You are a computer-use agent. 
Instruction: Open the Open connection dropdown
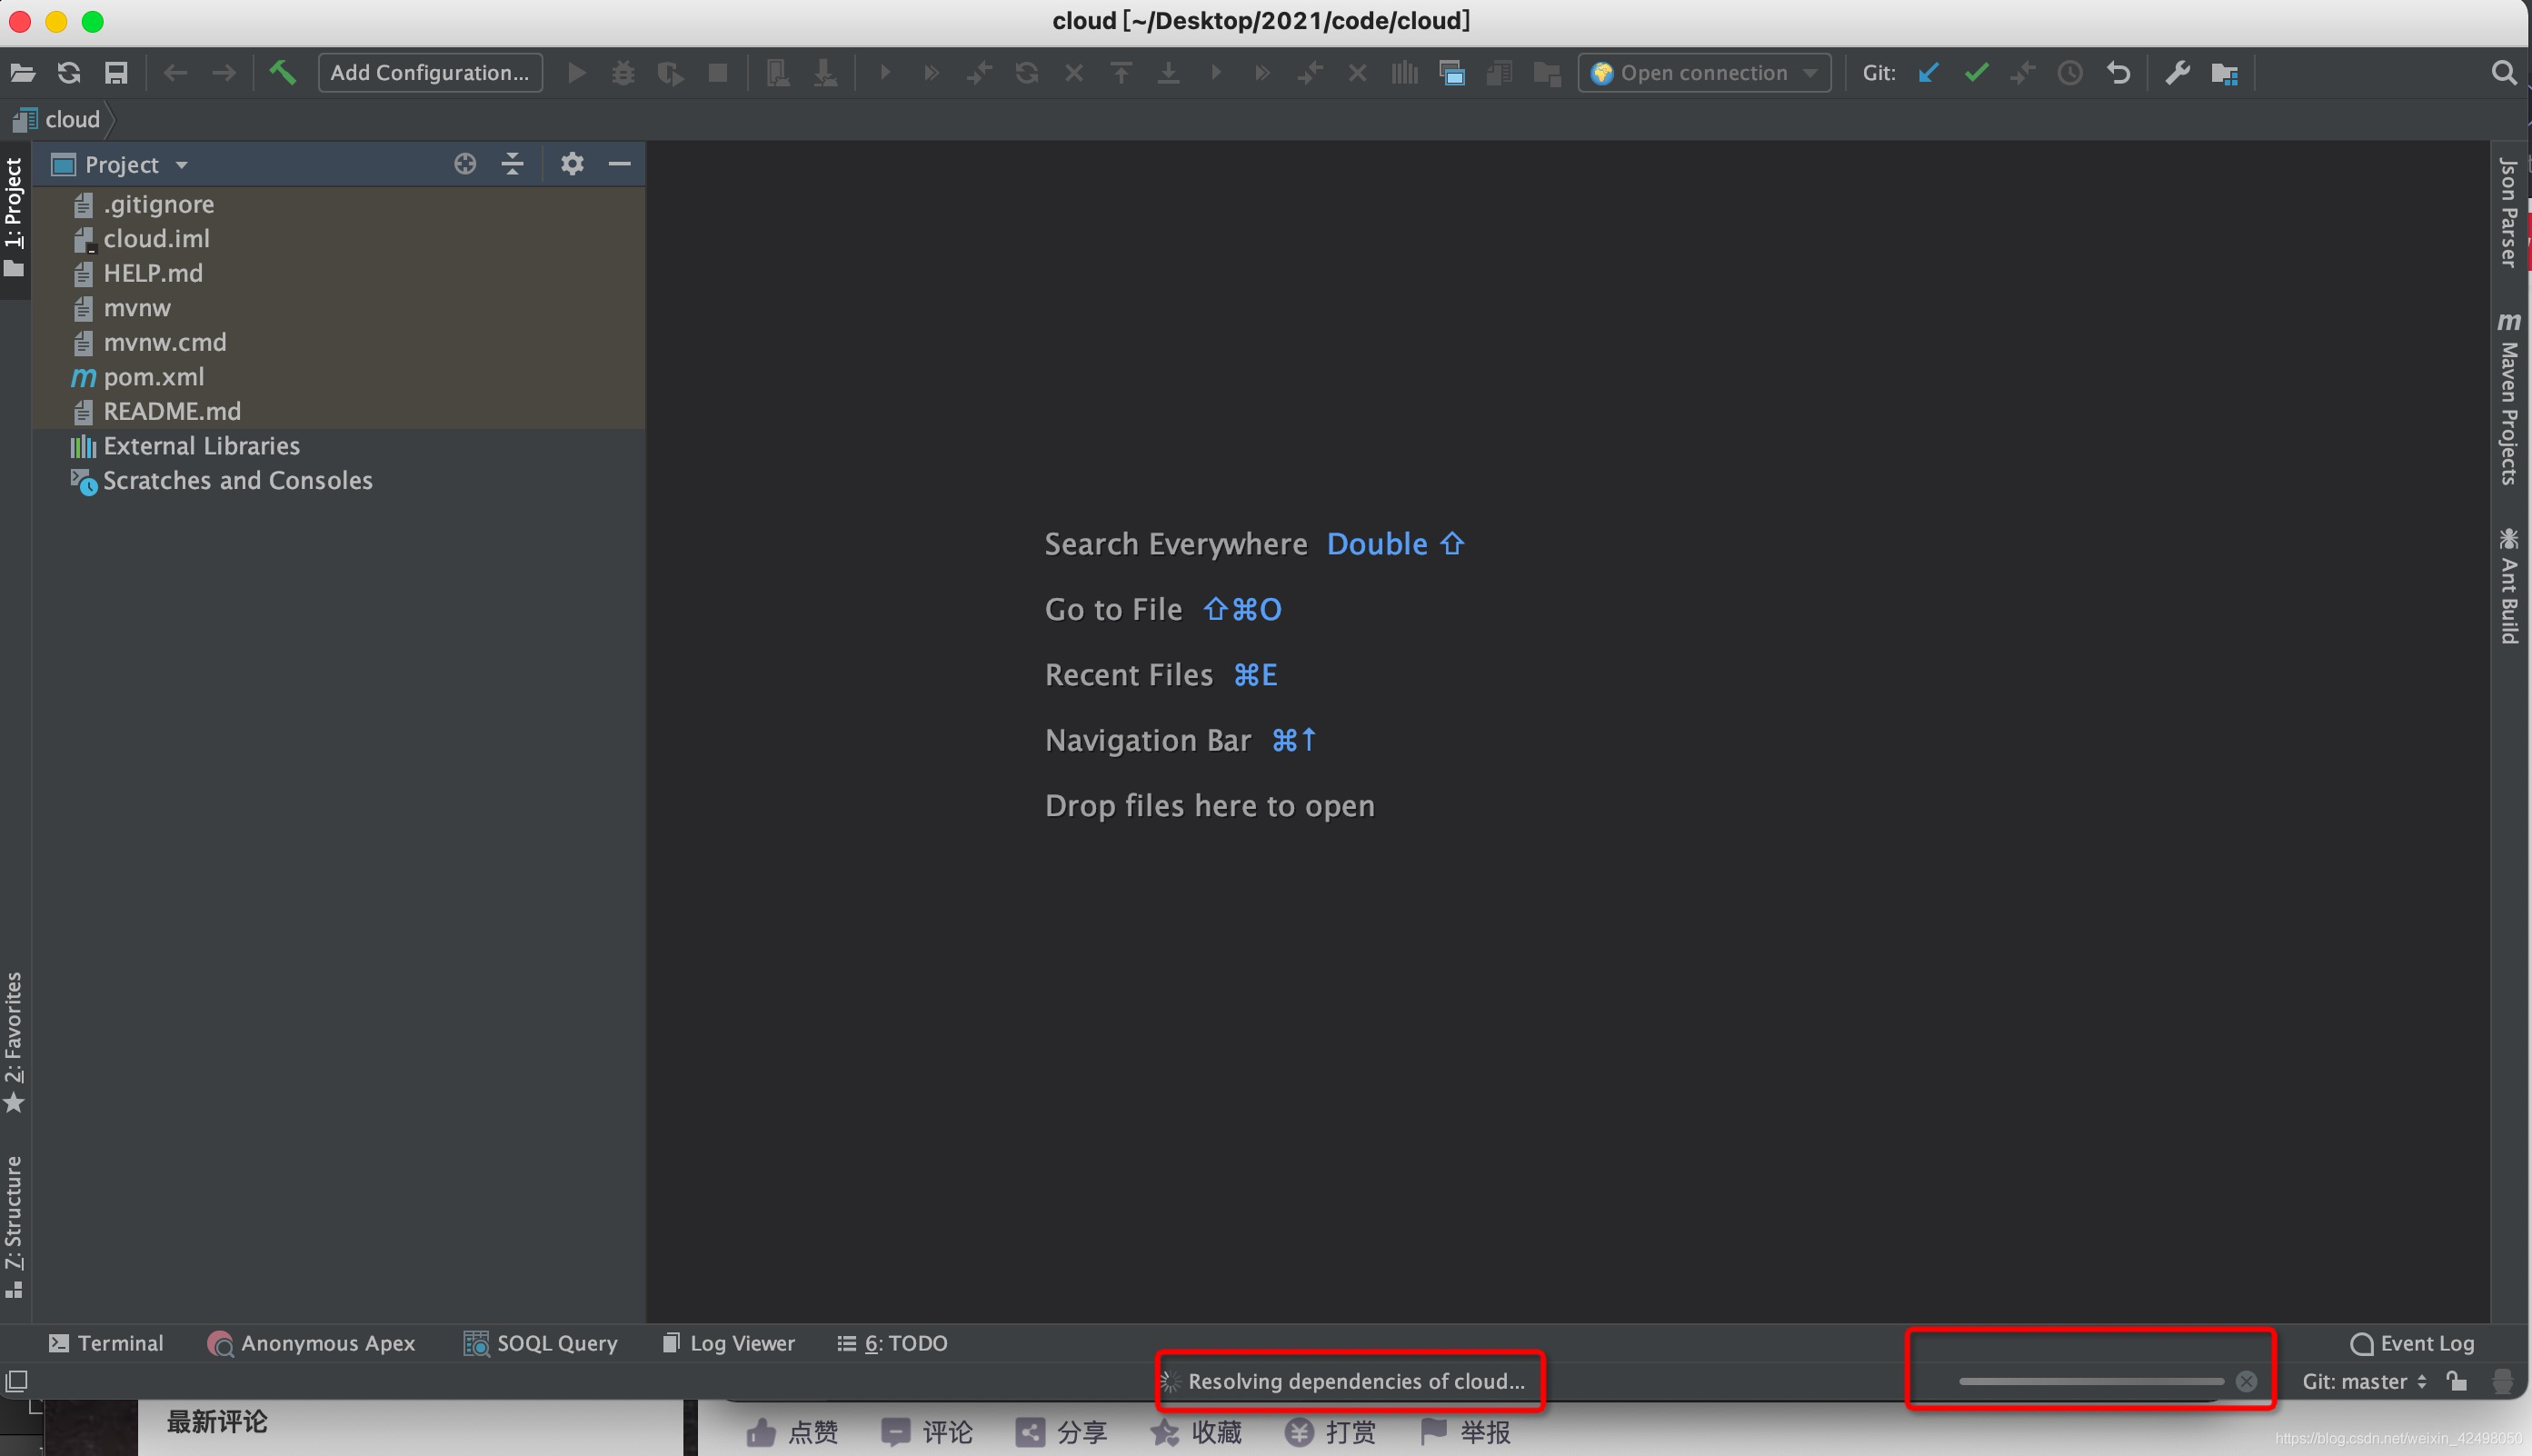pos(1703,72)
